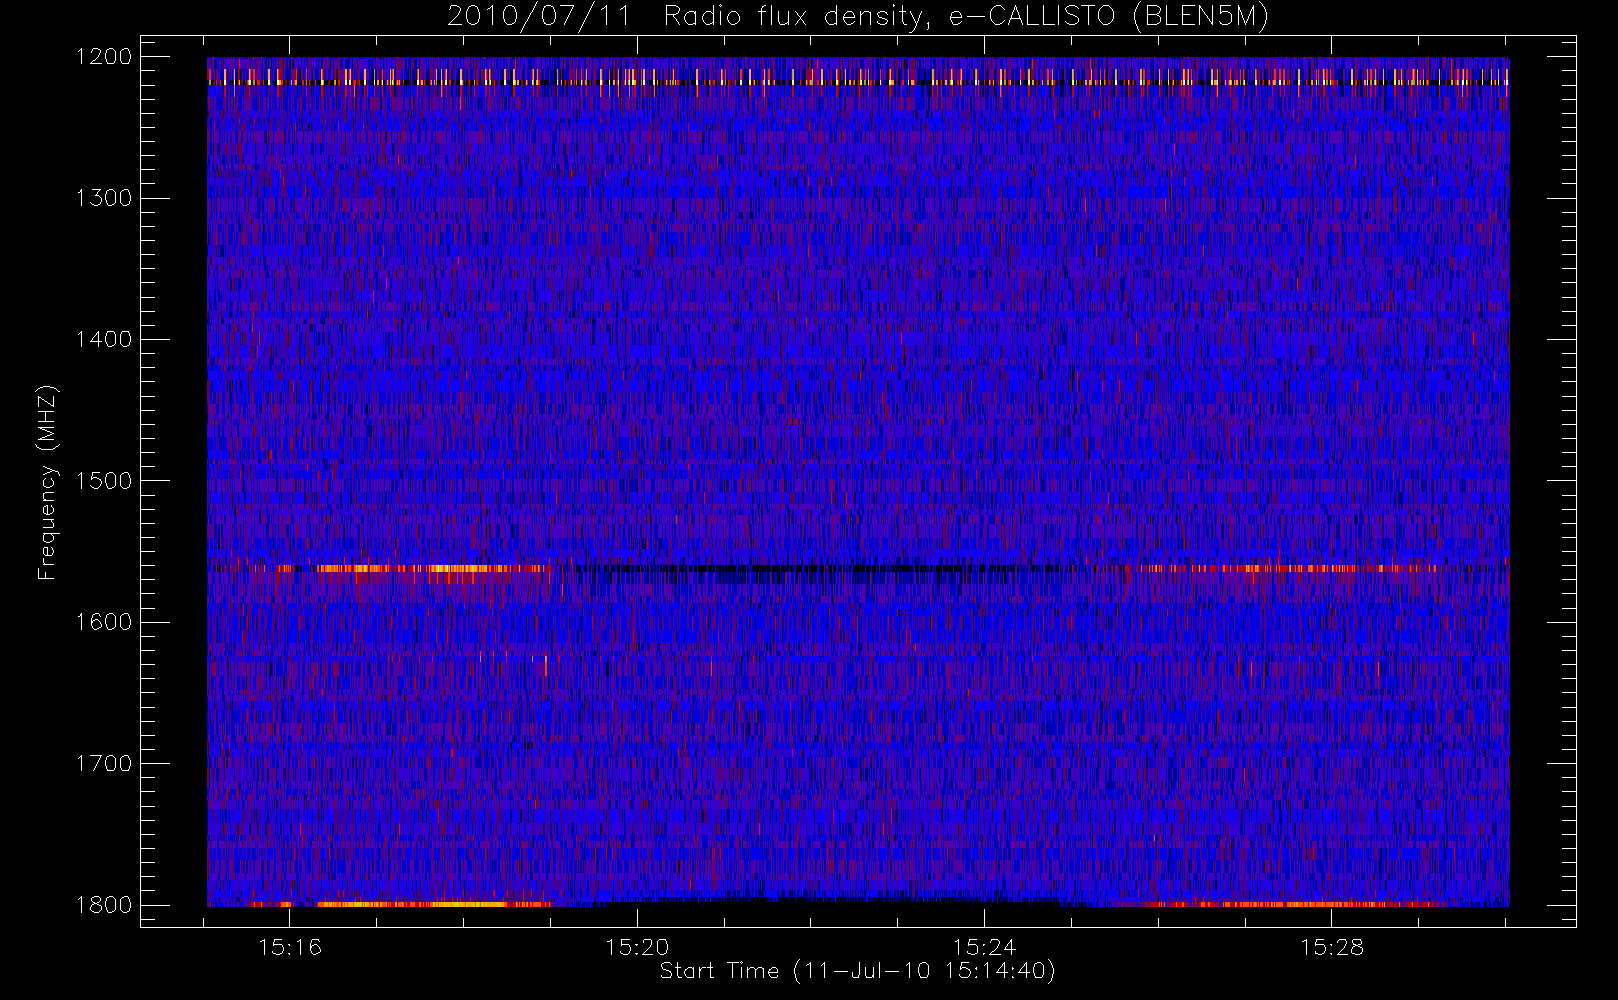
Task: Click the 1600 frequency tick label
Action: [x=104, y=622]
